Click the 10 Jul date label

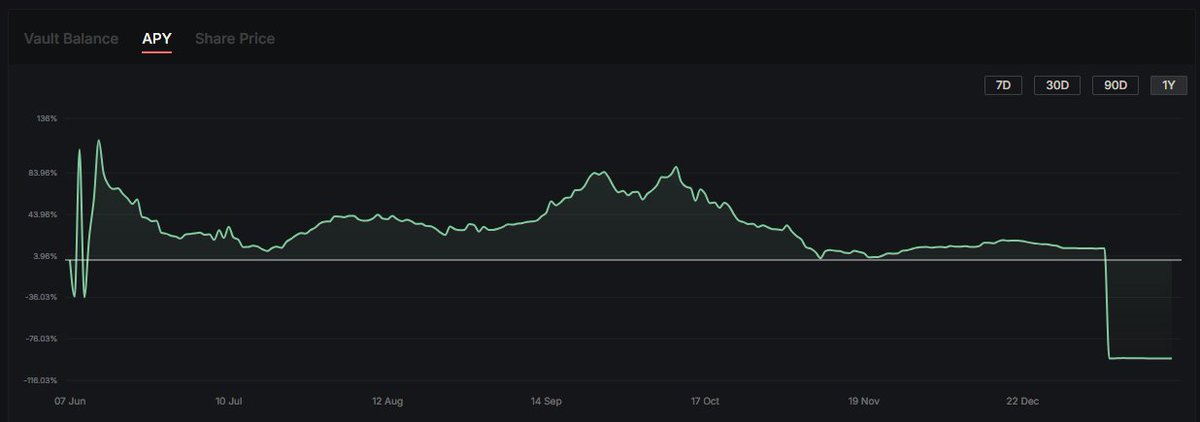click(x=229, y=401)
